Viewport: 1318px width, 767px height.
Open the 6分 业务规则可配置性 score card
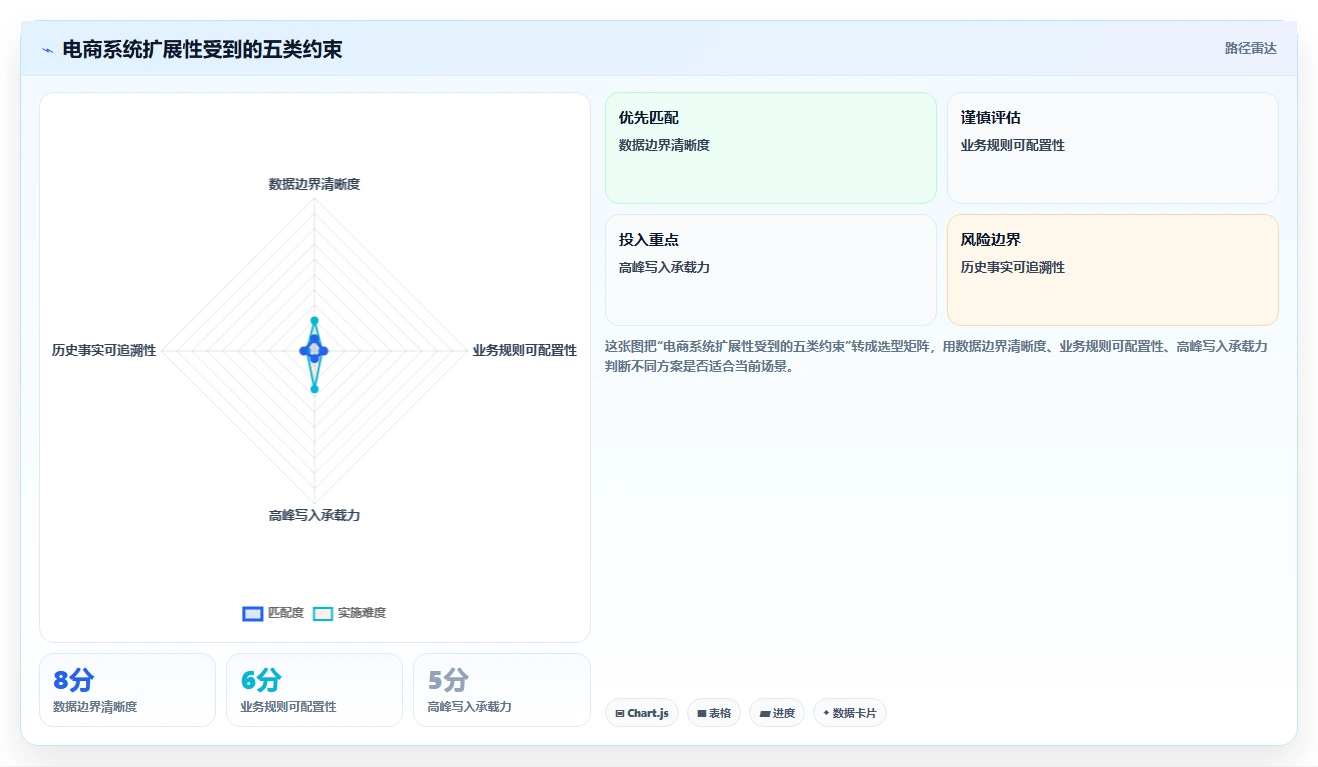(314, 690)
